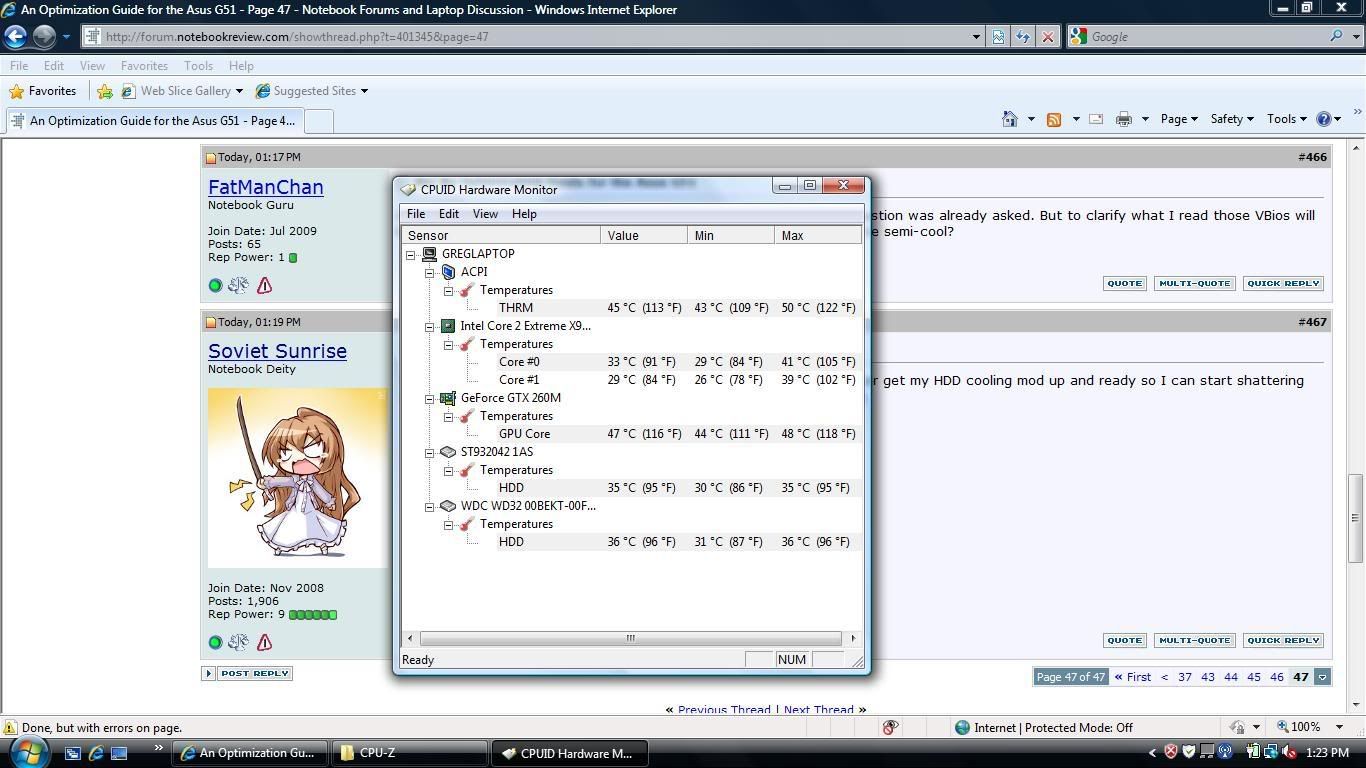This screenshot has height=768, width=1366.
Task: Collapse the WDC WD32 00BEKT drive node
Action: coord(430,506)
